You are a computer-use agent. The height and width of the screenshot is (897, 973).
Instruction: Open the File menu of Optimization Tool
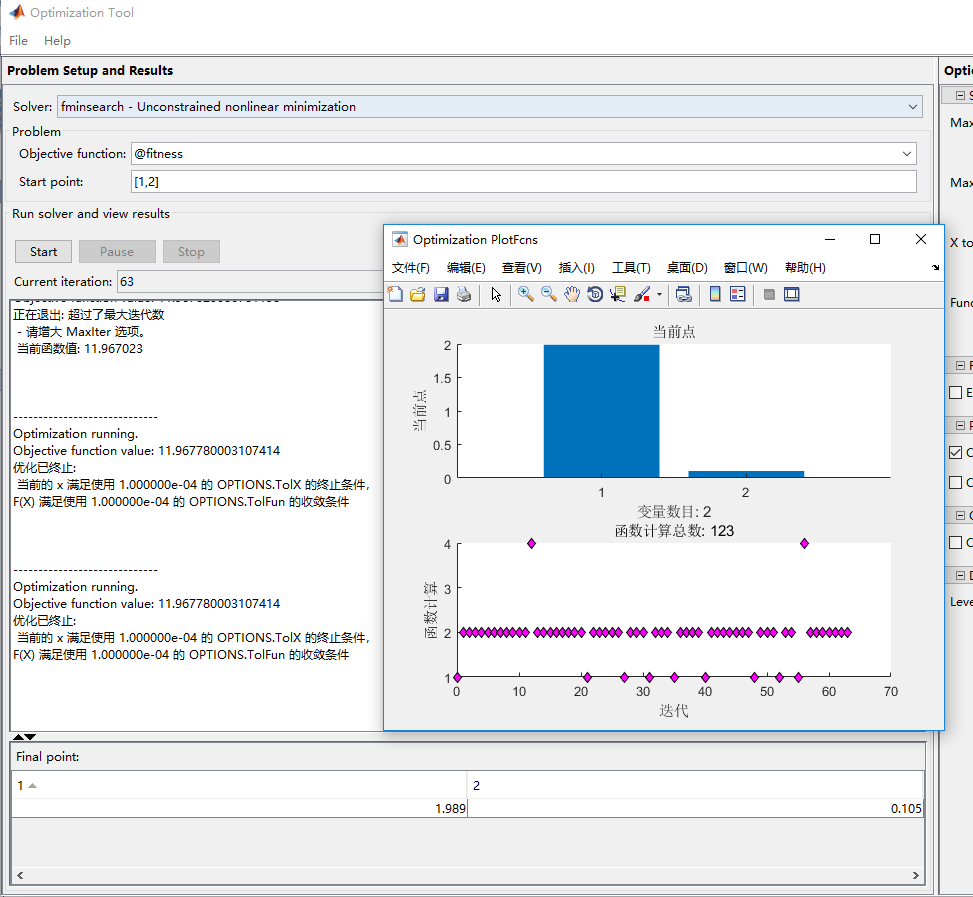pos(19,40)
